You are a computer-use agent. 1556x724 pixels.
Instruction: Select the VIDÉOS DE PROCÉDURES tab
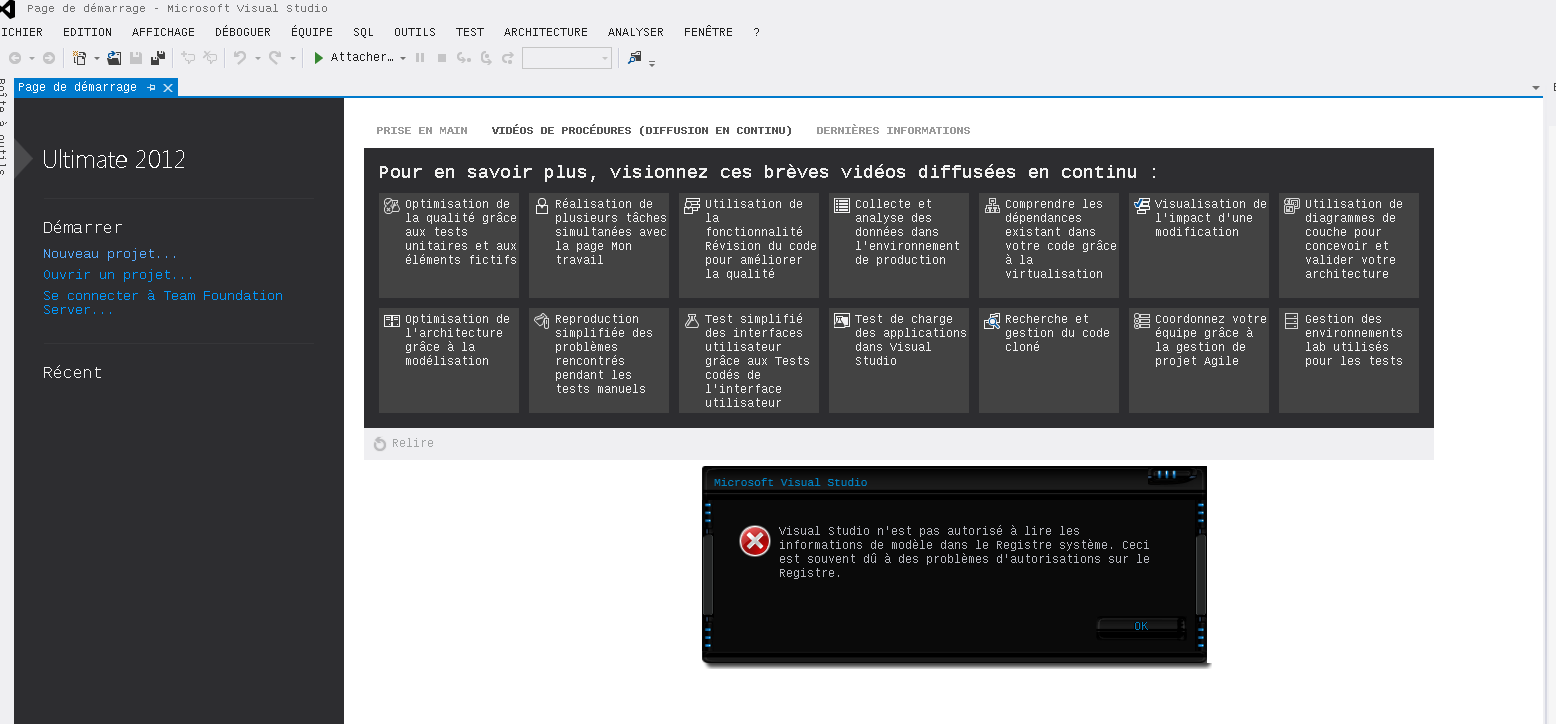coord(642,131)
